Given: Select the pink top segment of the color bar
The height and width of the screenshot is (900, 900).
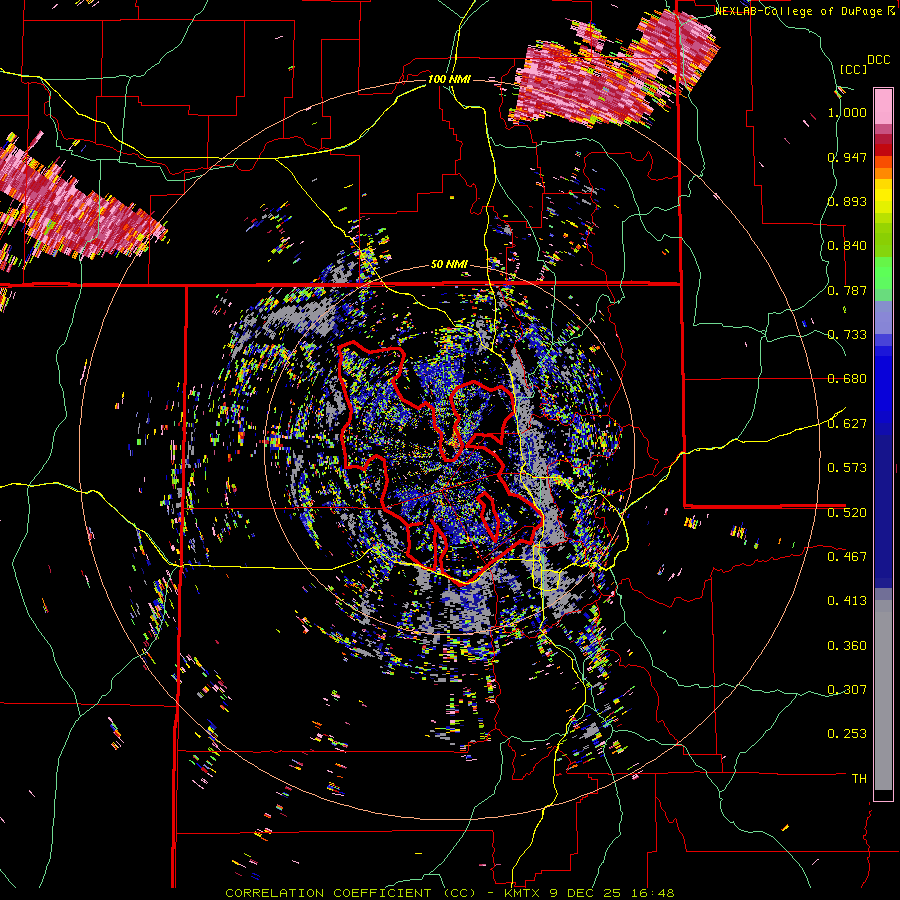Looking at the screenshot, I should tap(883, 106).
